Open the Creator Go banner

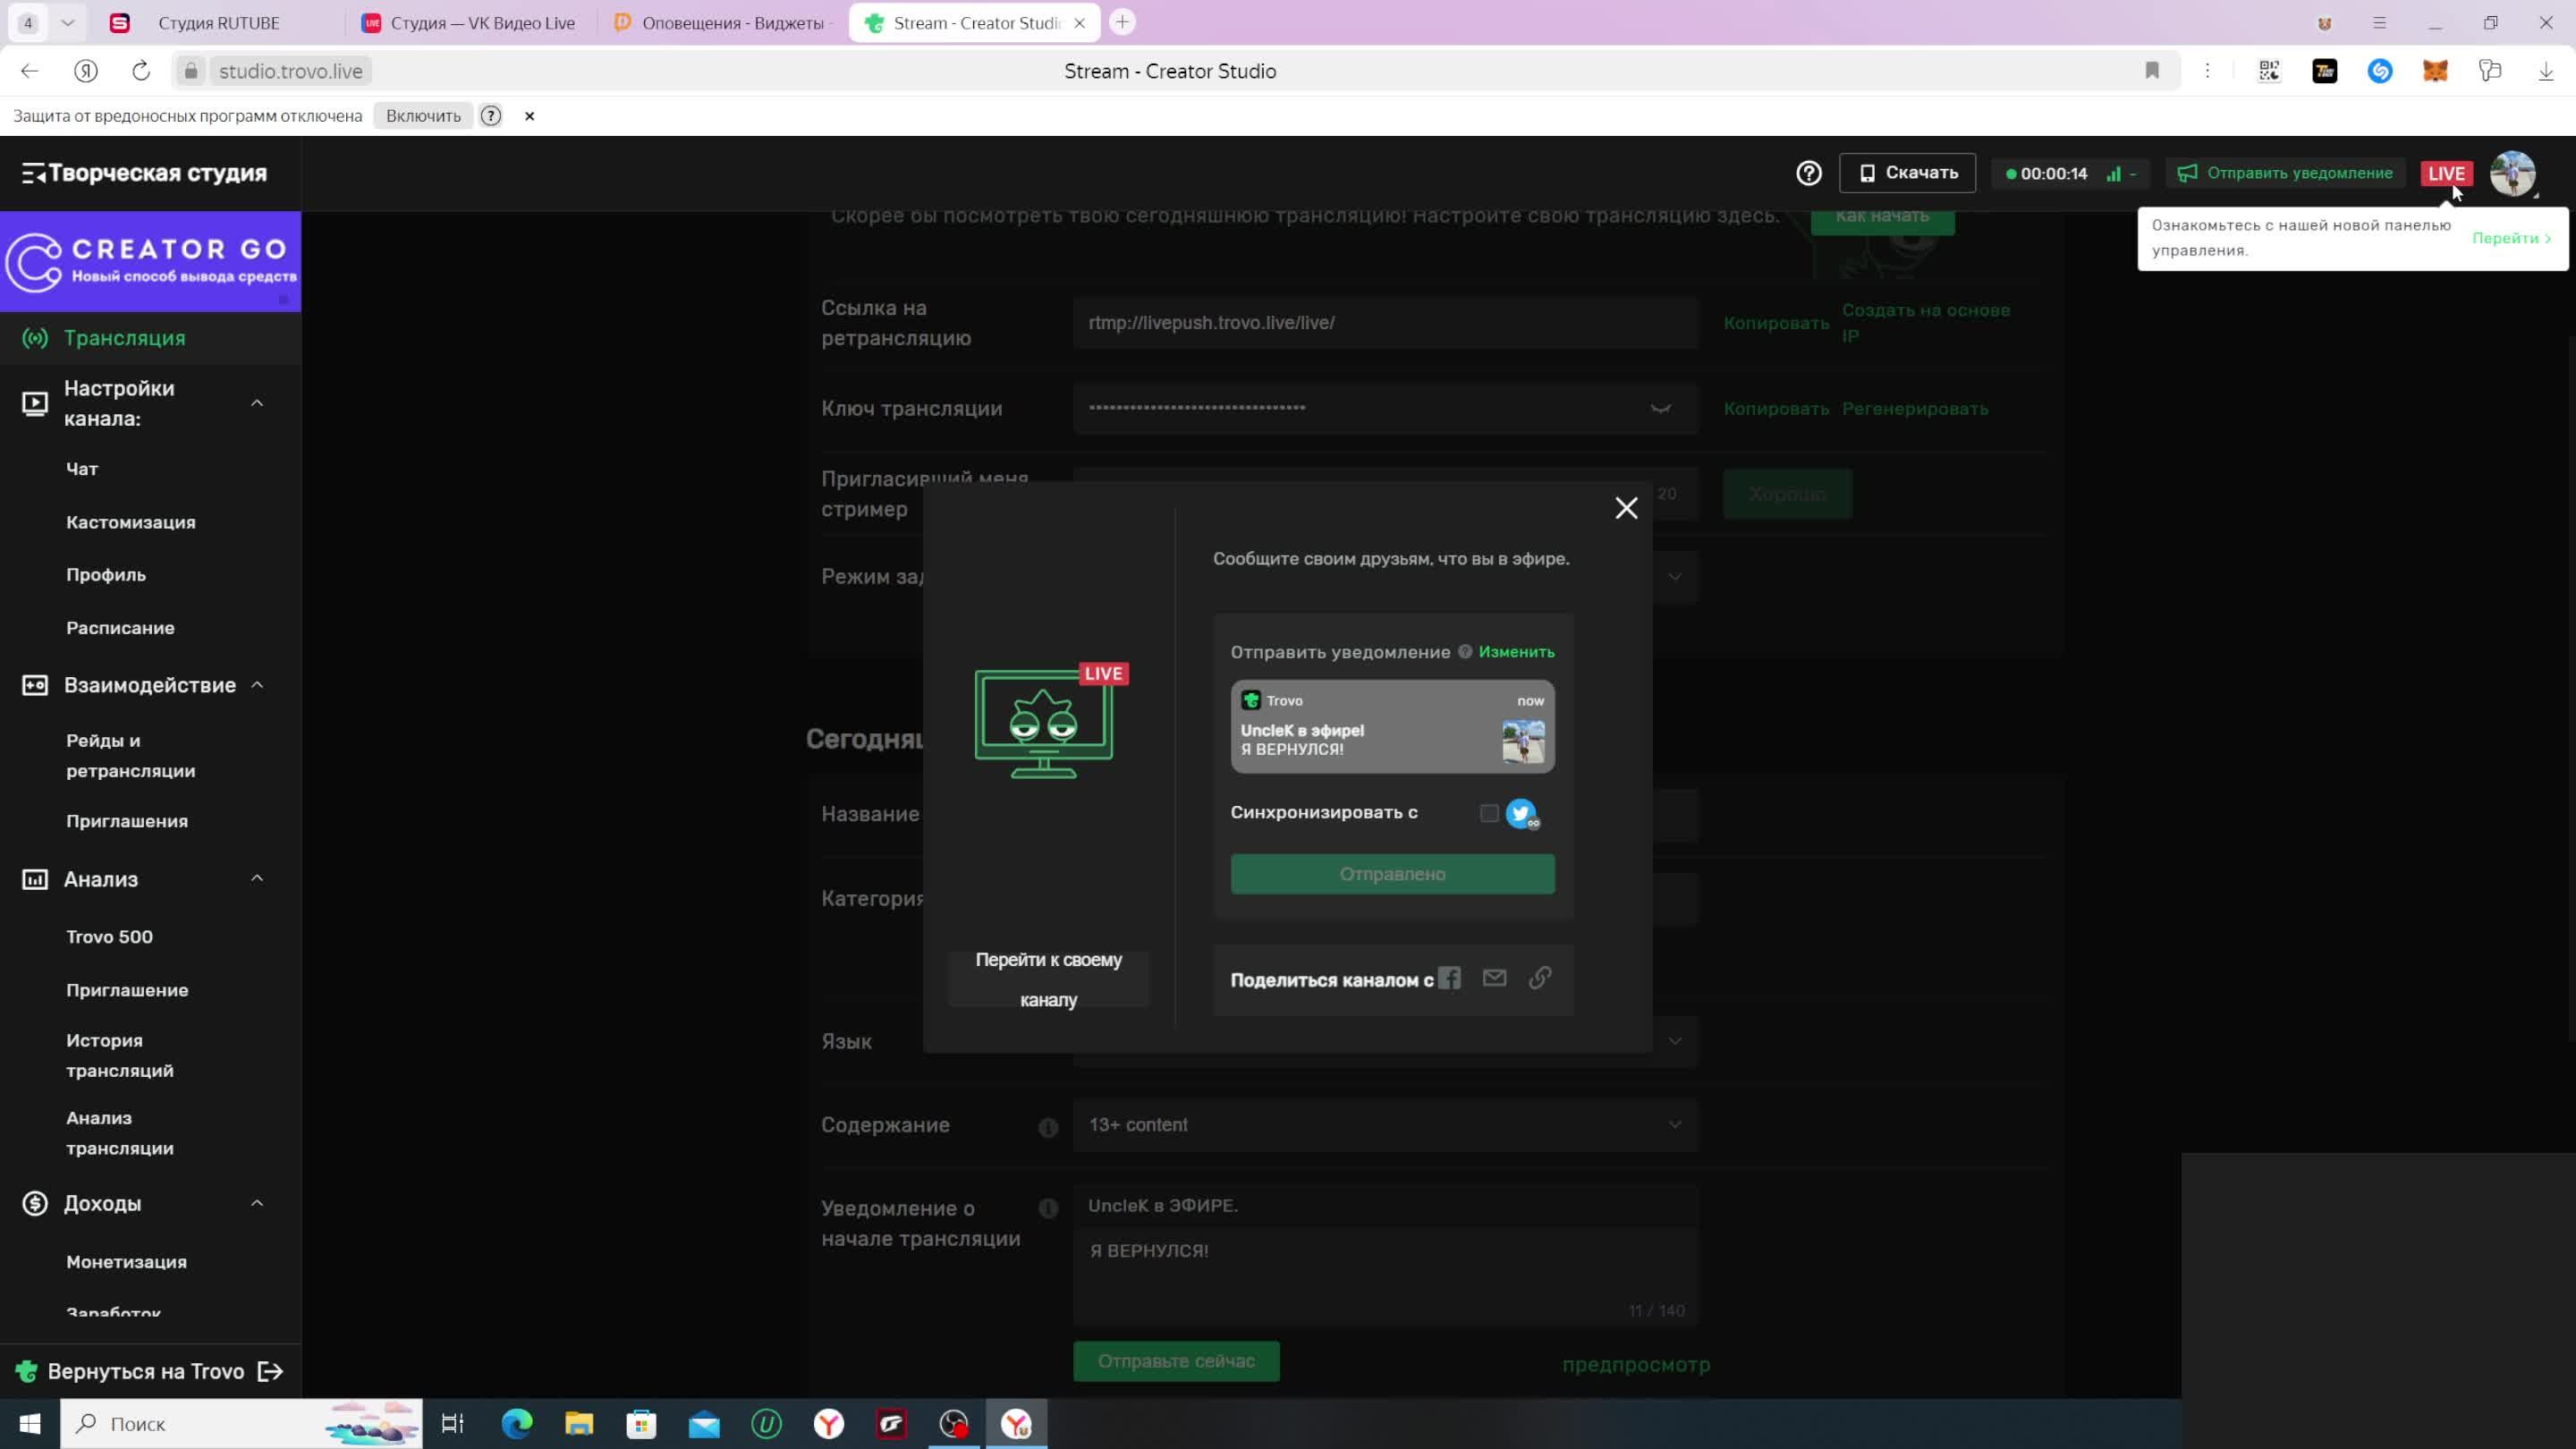150,262
